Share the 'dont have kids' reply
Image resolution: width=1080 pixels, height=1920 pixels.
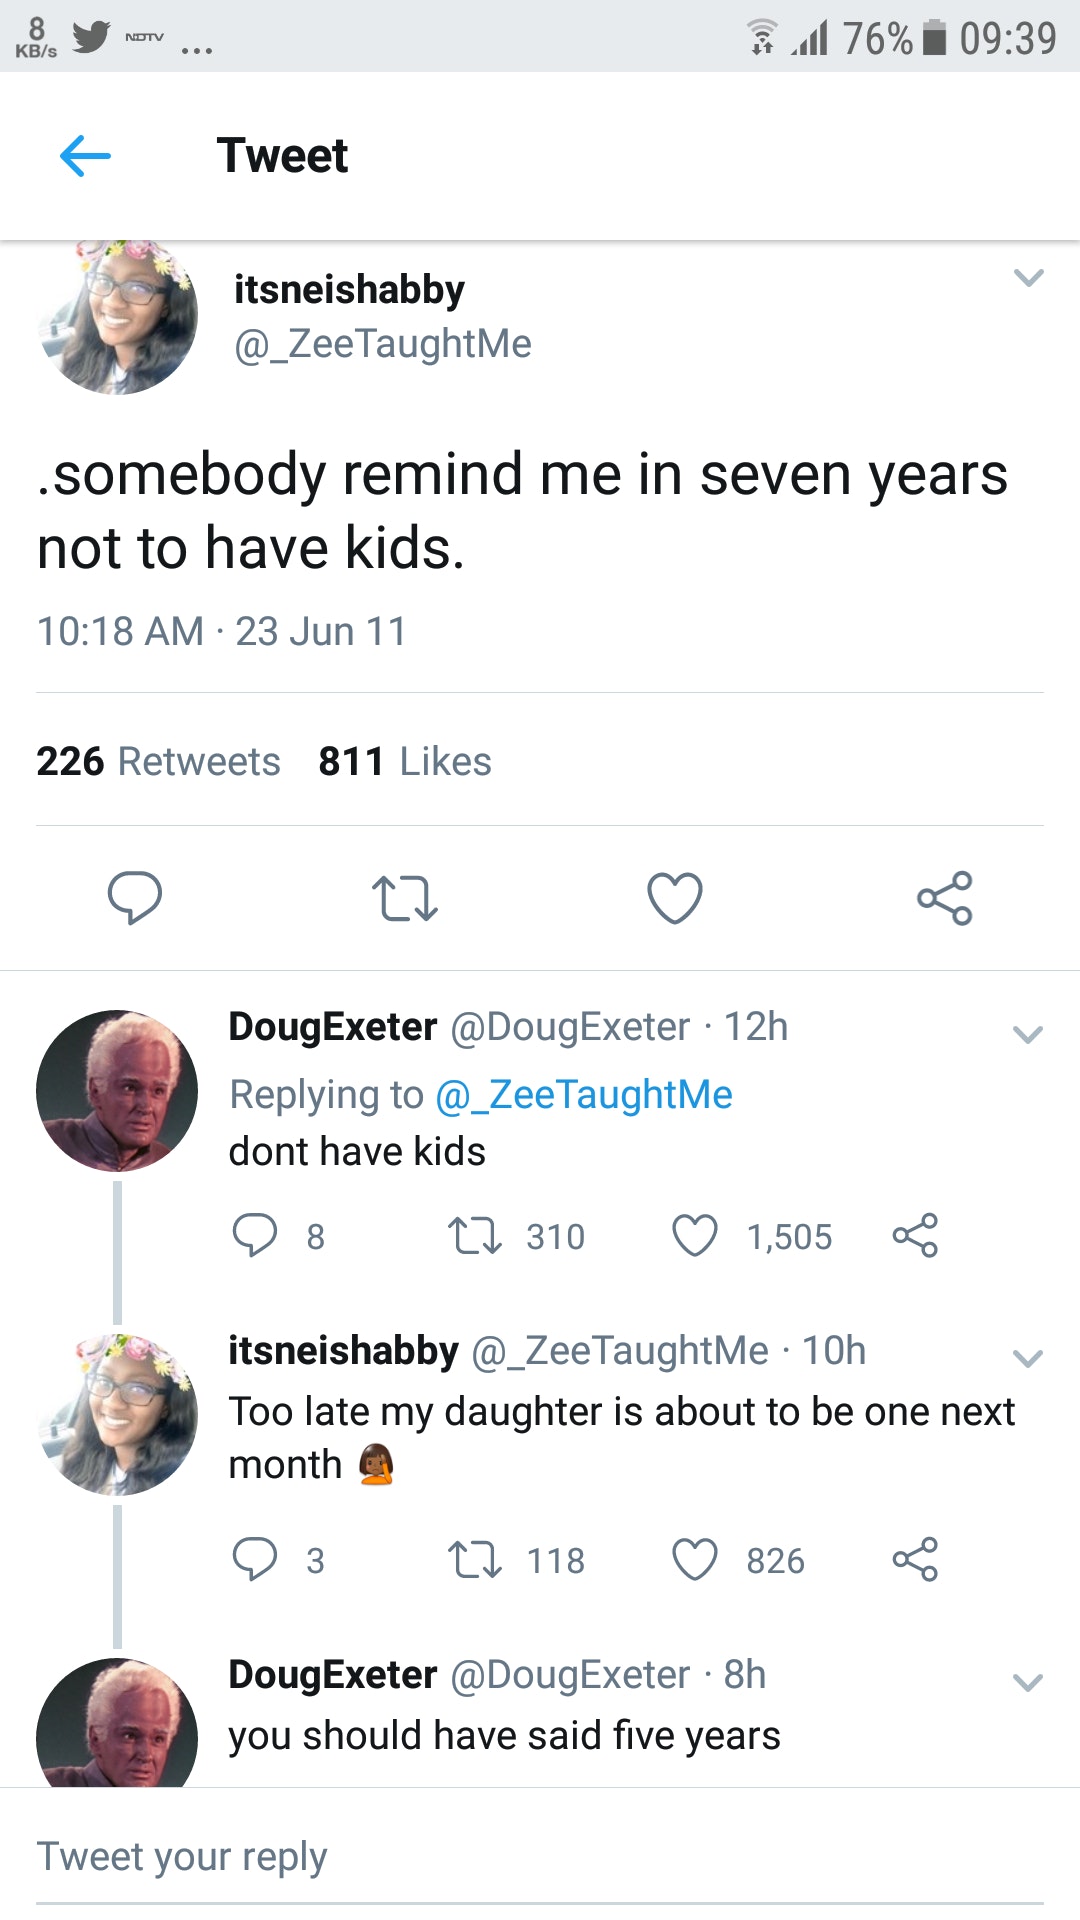coord(915,1236)
